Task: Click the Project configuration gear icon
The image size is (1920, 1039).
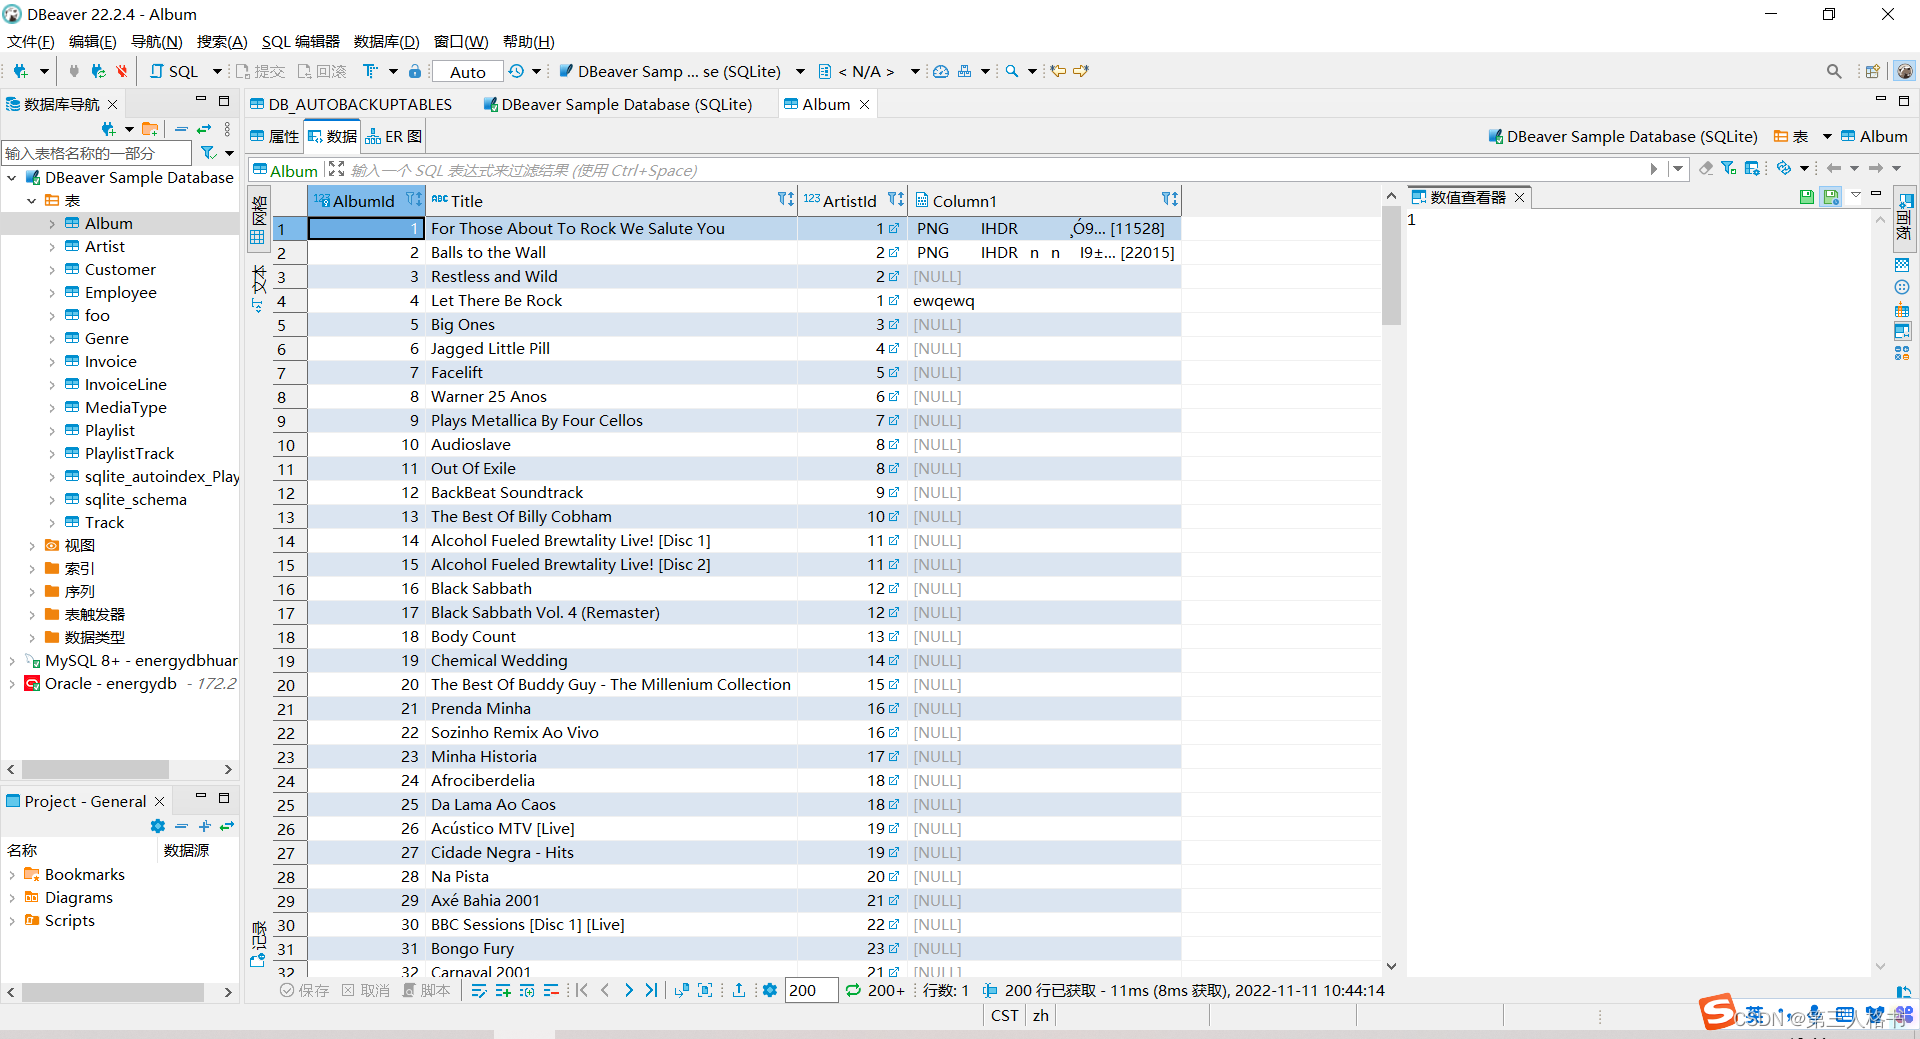Action: 157,826
